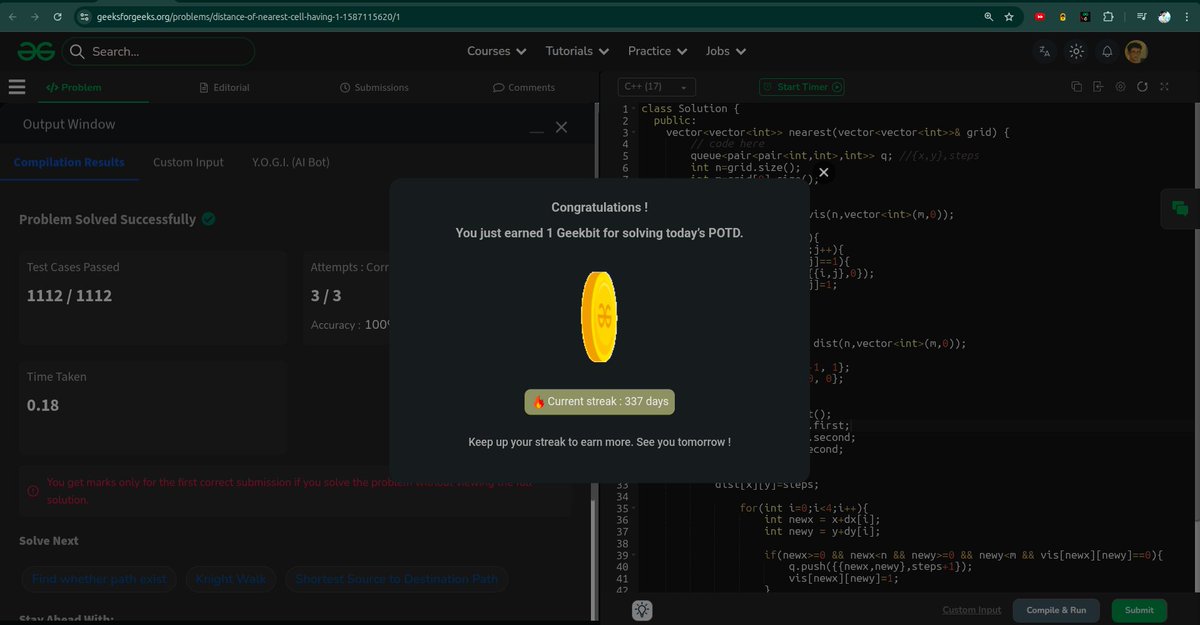Screen dimensions: 1200x625
Task: Click the Time Taken value '0.18'
Action: coord(43,405)
